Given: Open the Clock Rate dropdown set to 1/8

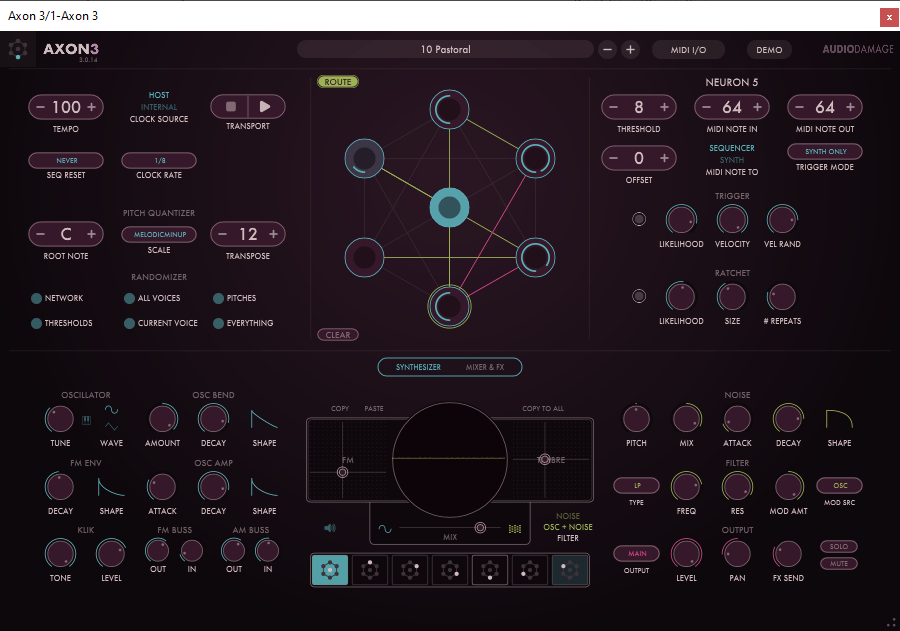Looking at the screenshot, I should coord(159,160).
